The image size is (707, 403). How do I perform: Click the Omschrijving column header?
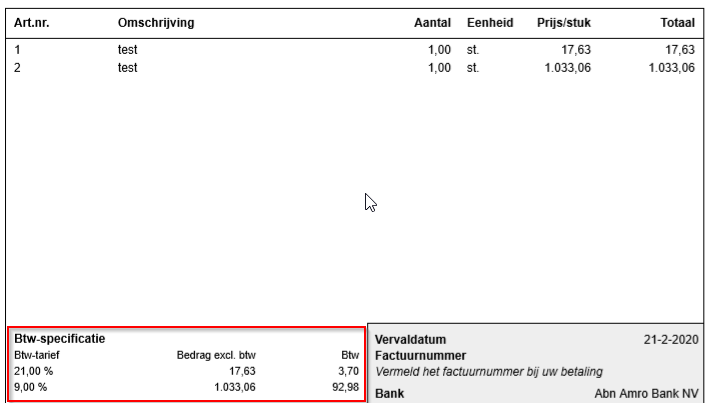156,23
